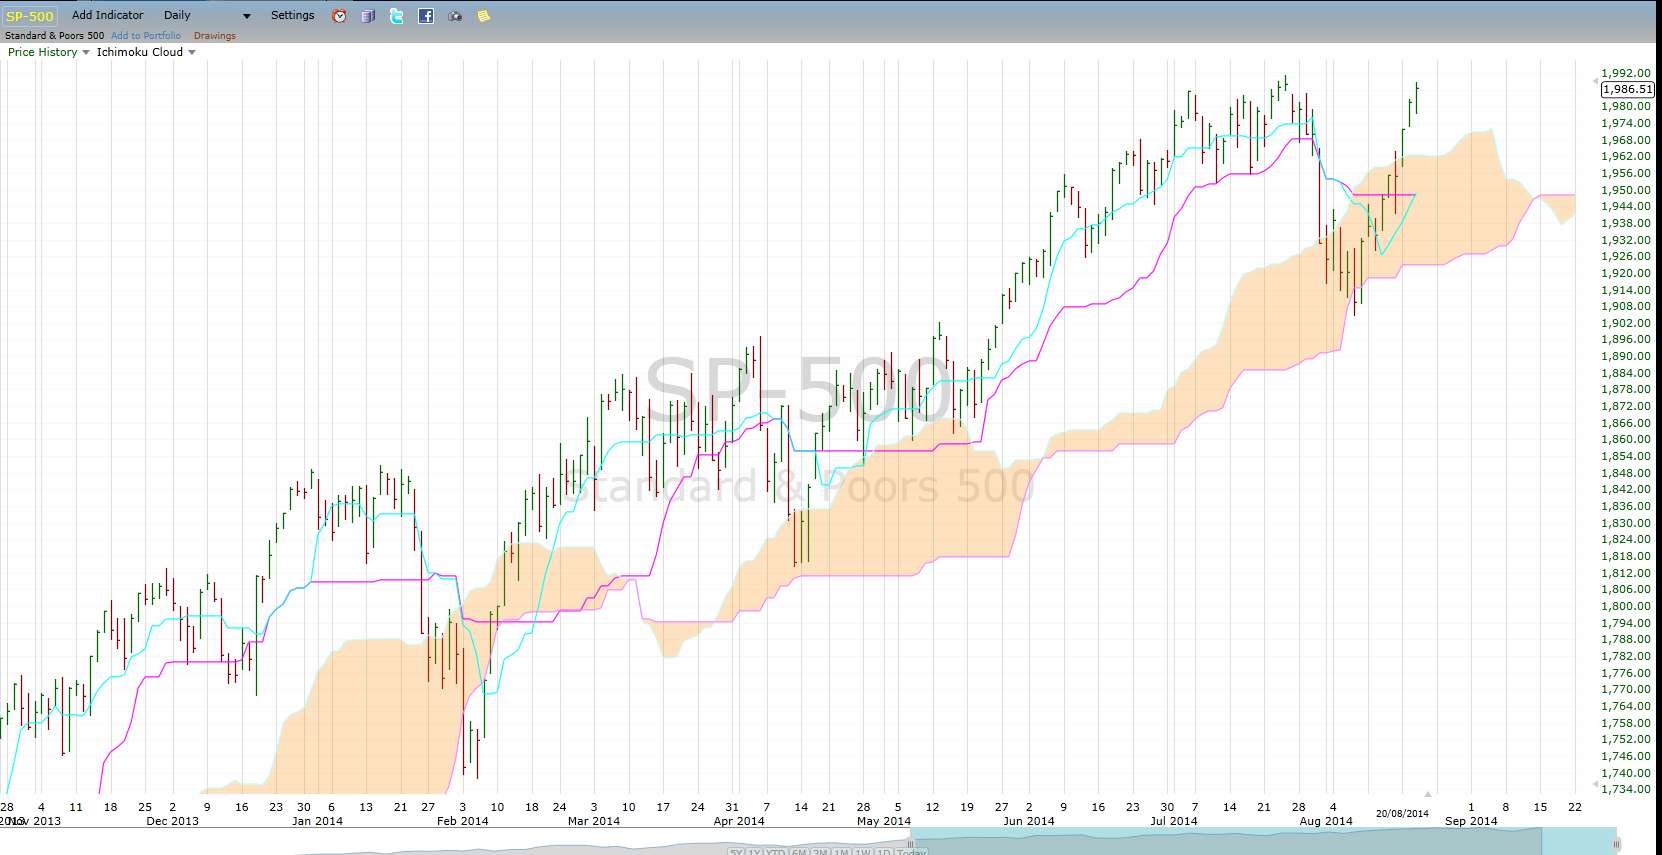Click the highlighted range in bottom navigator
1662x855 pixels.
point(1264,841)
